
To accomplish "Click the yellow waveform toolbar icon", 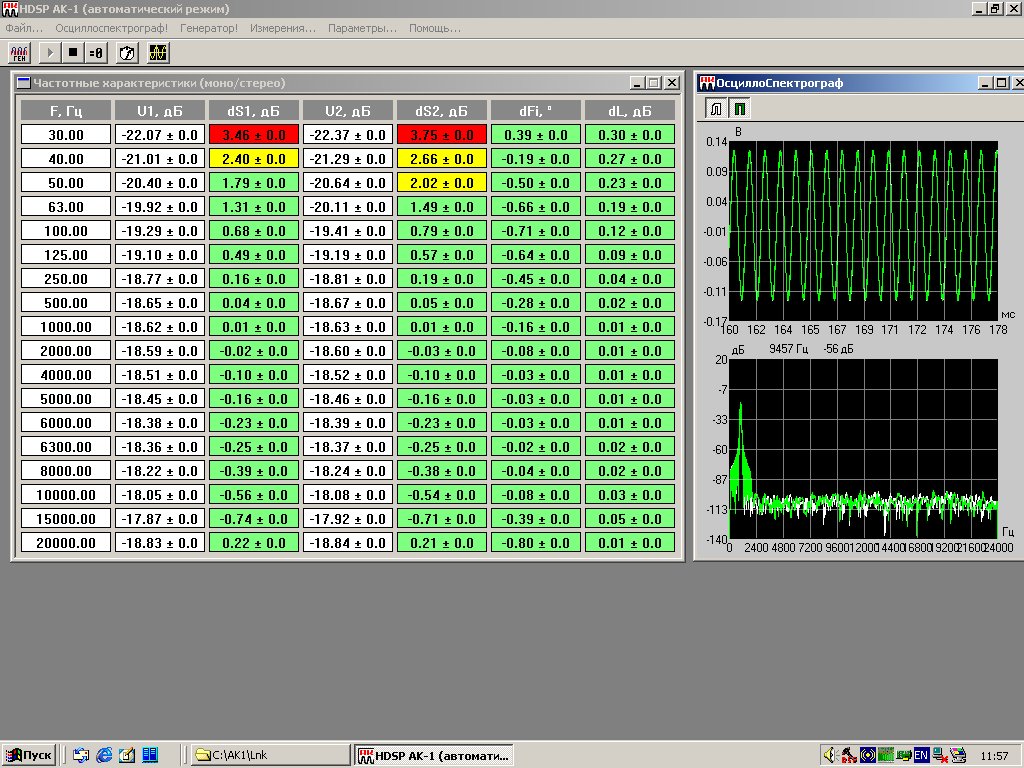I will (x=158, y=51).
